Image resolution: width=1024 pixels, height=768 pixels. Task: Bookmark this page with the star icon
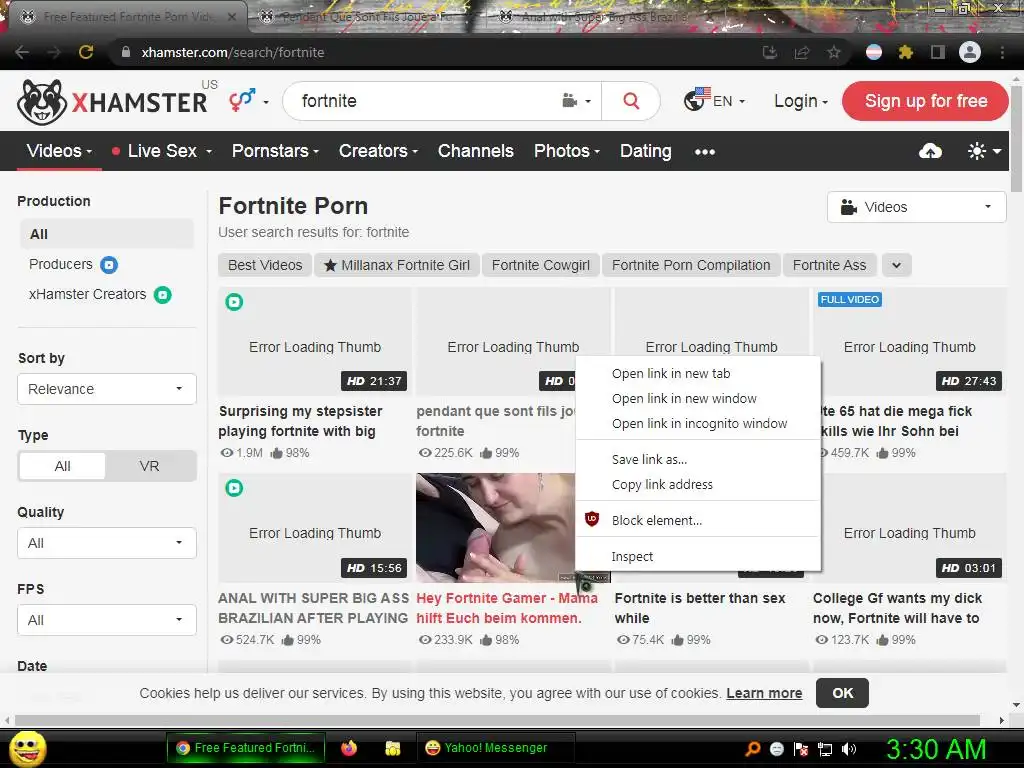click(834, 52)
